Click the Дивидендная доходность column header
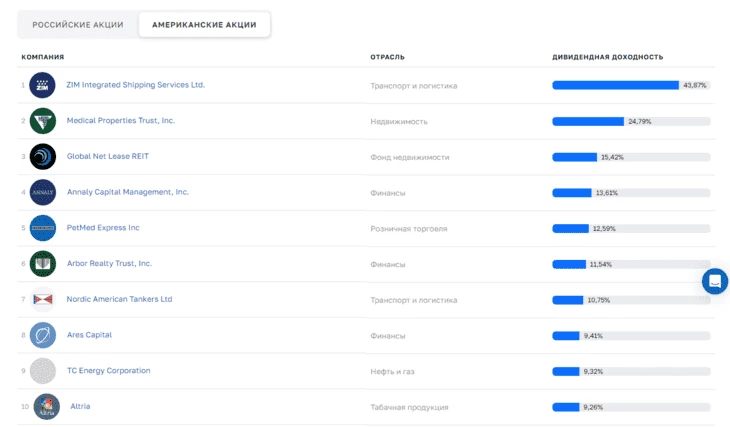This screenshot has height=427, width=730. point(608,57)
